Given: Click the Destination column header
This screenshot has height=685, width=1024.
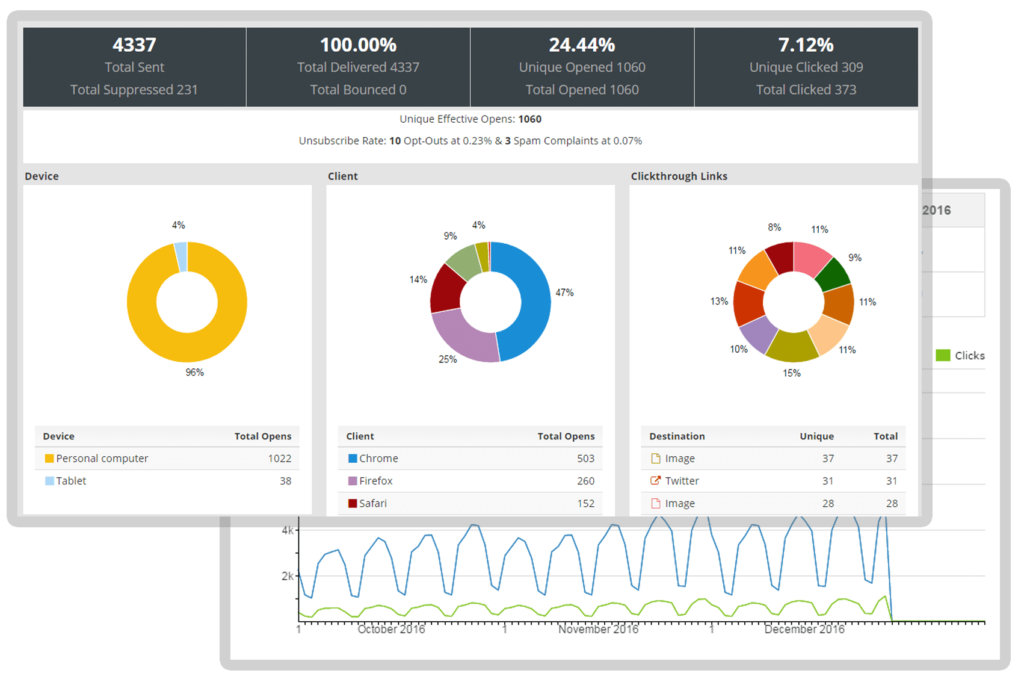Looking at the screenshot, I should click(x=677, y=436).
